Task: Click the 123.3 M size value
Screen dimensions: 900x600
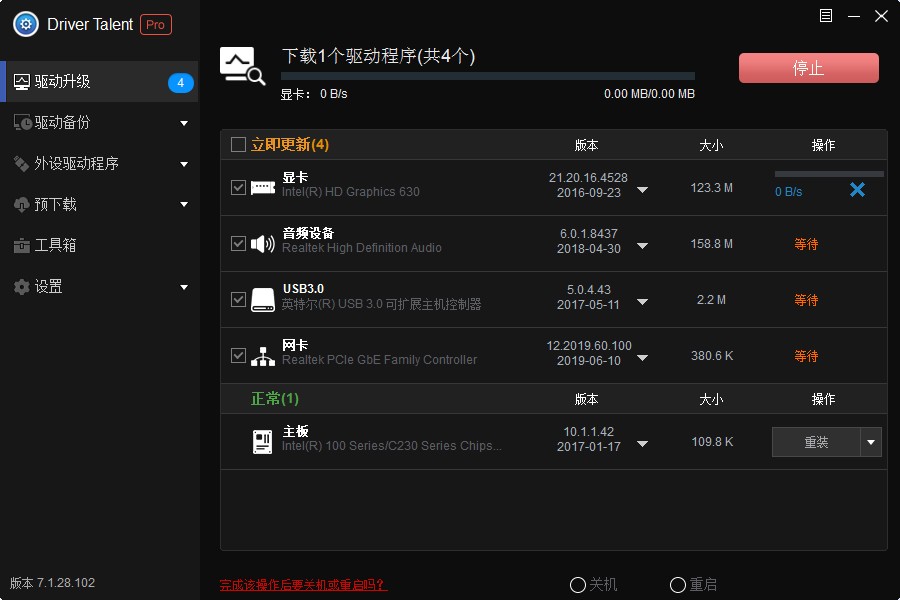Action: (712, 188)
